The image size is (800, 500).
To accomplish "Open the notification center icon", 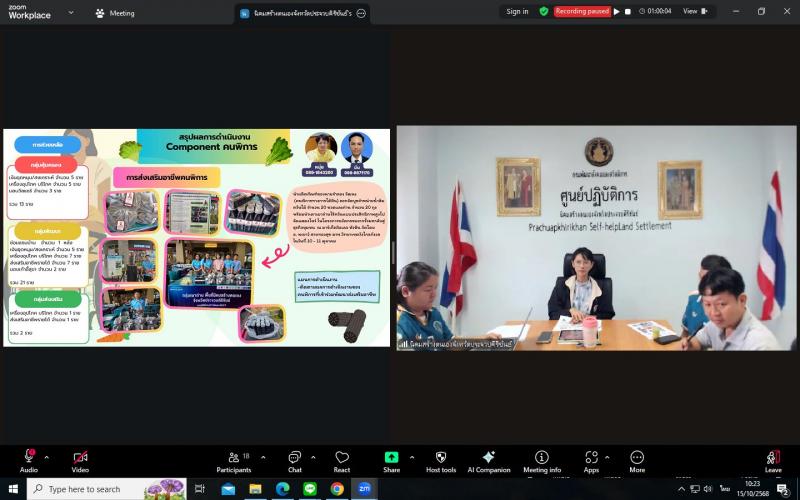I will click(x=783, y=489).
